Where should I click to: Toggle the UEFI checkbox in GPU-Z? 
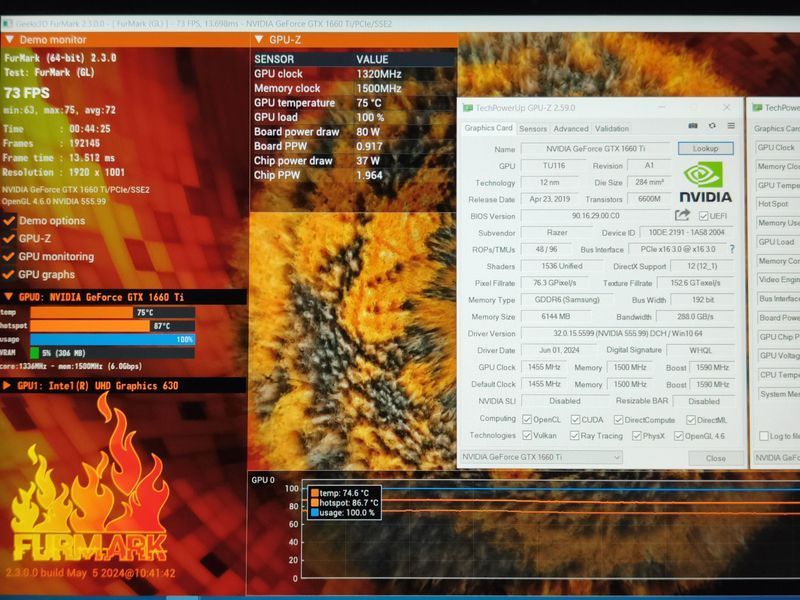(704, 216)
